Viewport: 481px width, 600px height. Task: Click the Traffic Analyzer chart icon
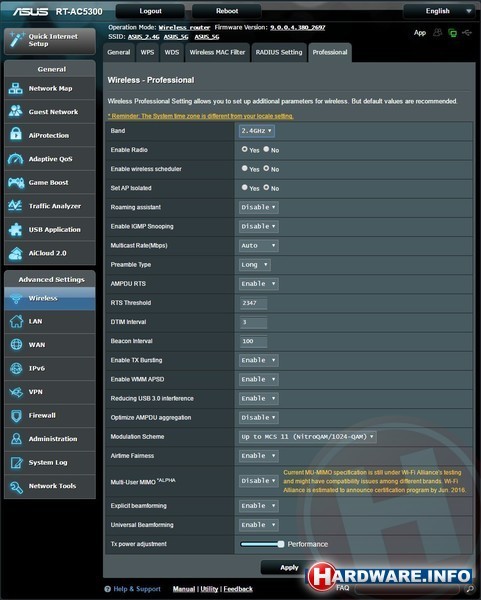(x=15, y=205)
